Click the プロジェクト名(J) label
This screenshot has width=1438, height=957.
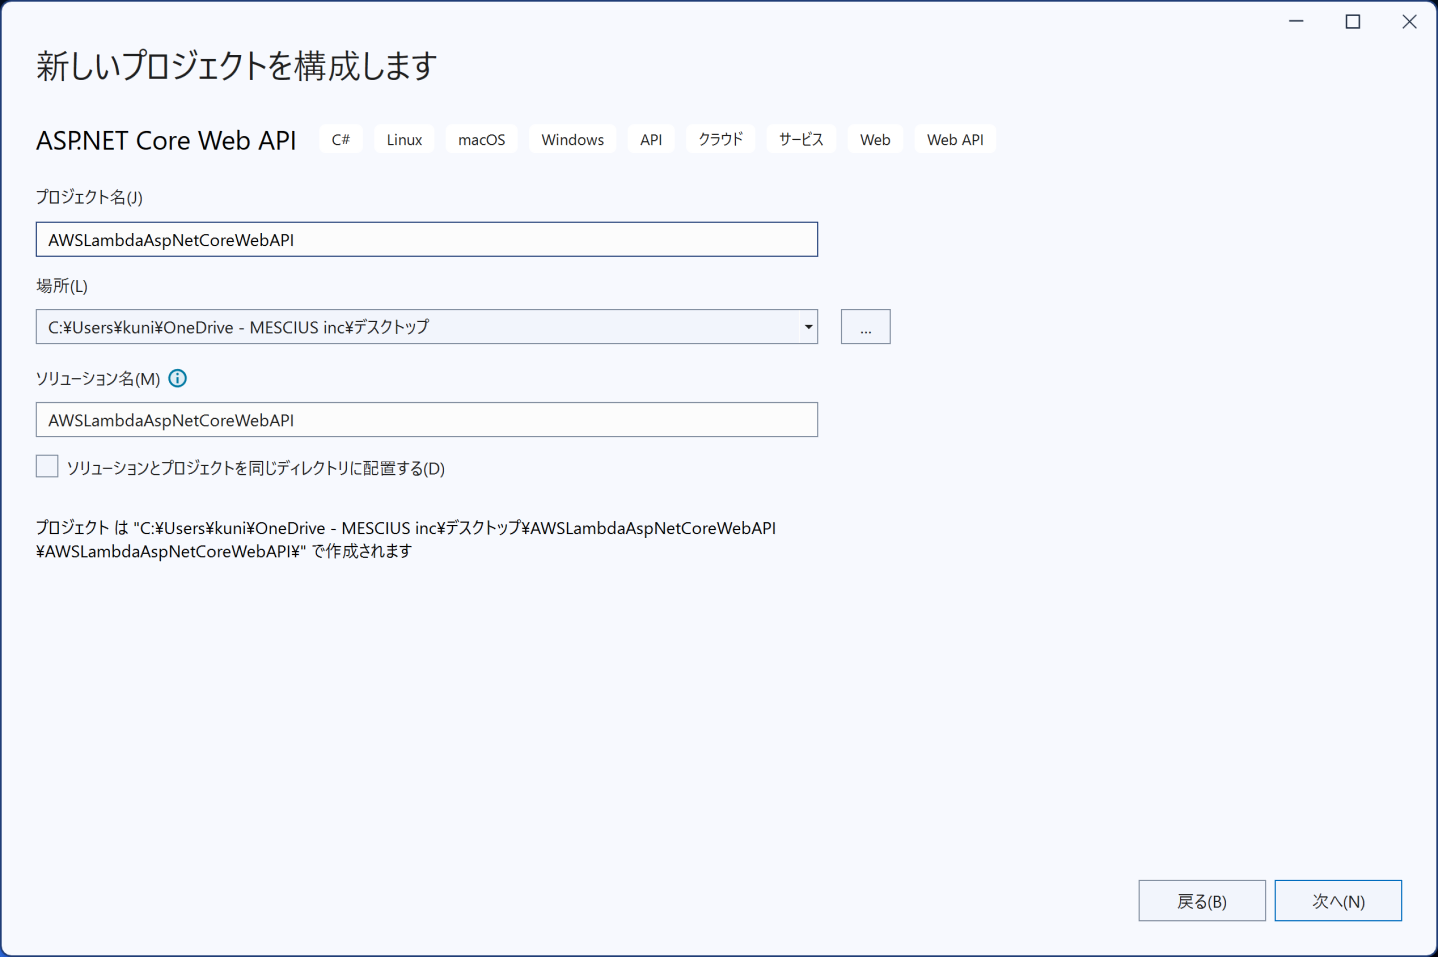[89, 197]
